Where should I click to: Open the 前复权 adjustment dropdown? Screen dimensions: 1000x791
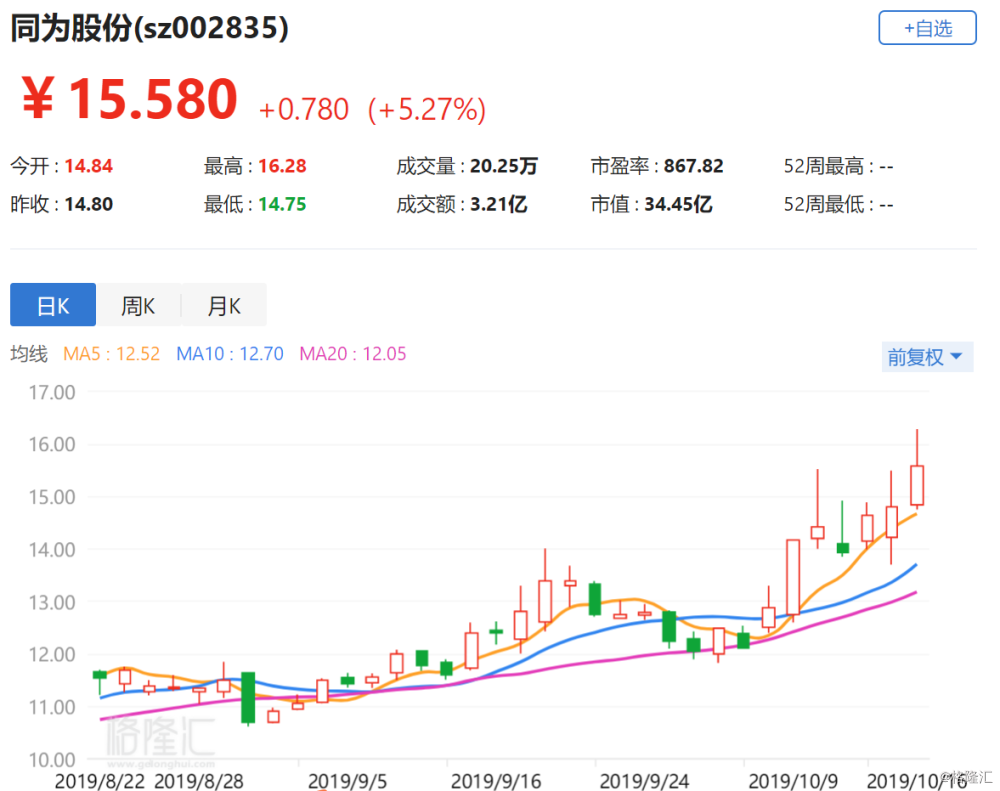click(926, 357)
